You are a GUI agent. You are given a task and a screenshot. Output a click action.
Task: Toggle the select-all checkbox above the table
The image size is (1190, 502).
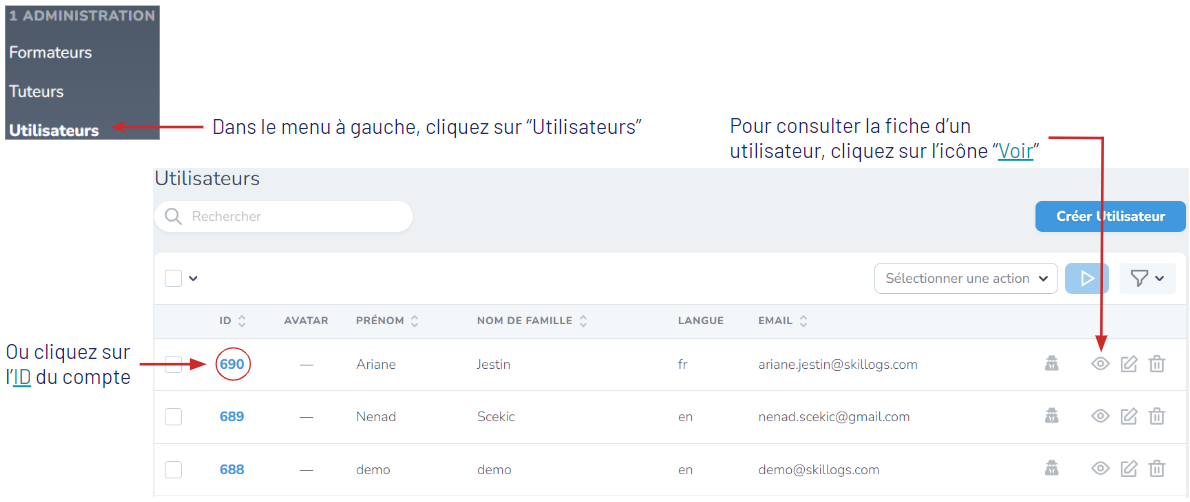[x=174, y=279]
